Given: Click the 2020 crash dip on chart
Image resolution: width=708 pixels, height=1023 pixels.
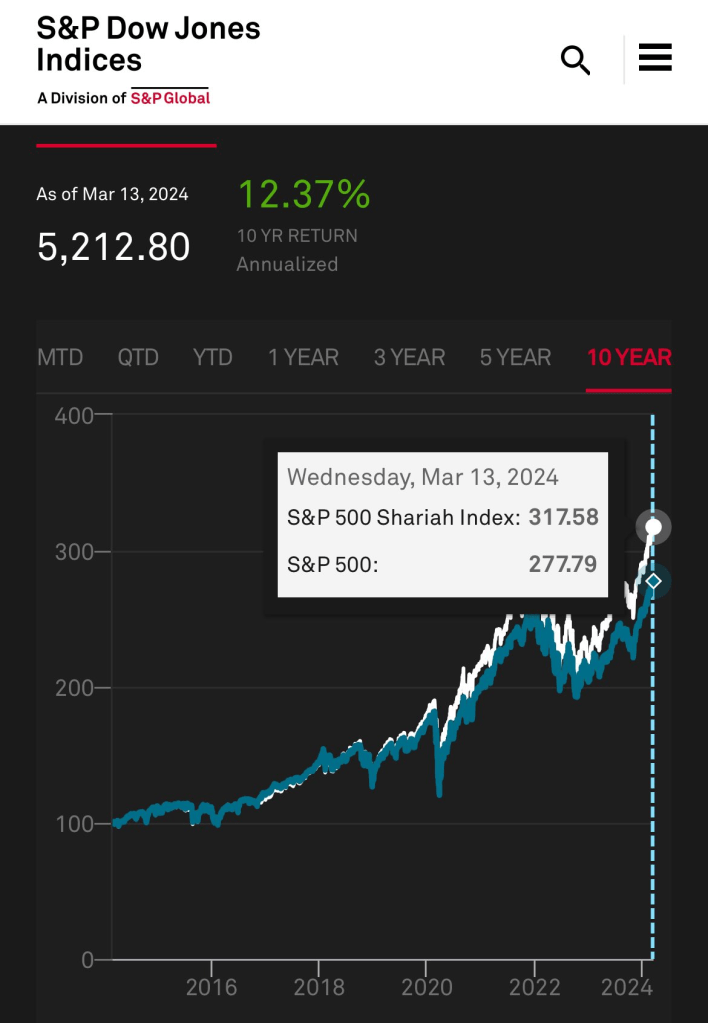Looking at the screenshot, I should (x=440, y=785).
